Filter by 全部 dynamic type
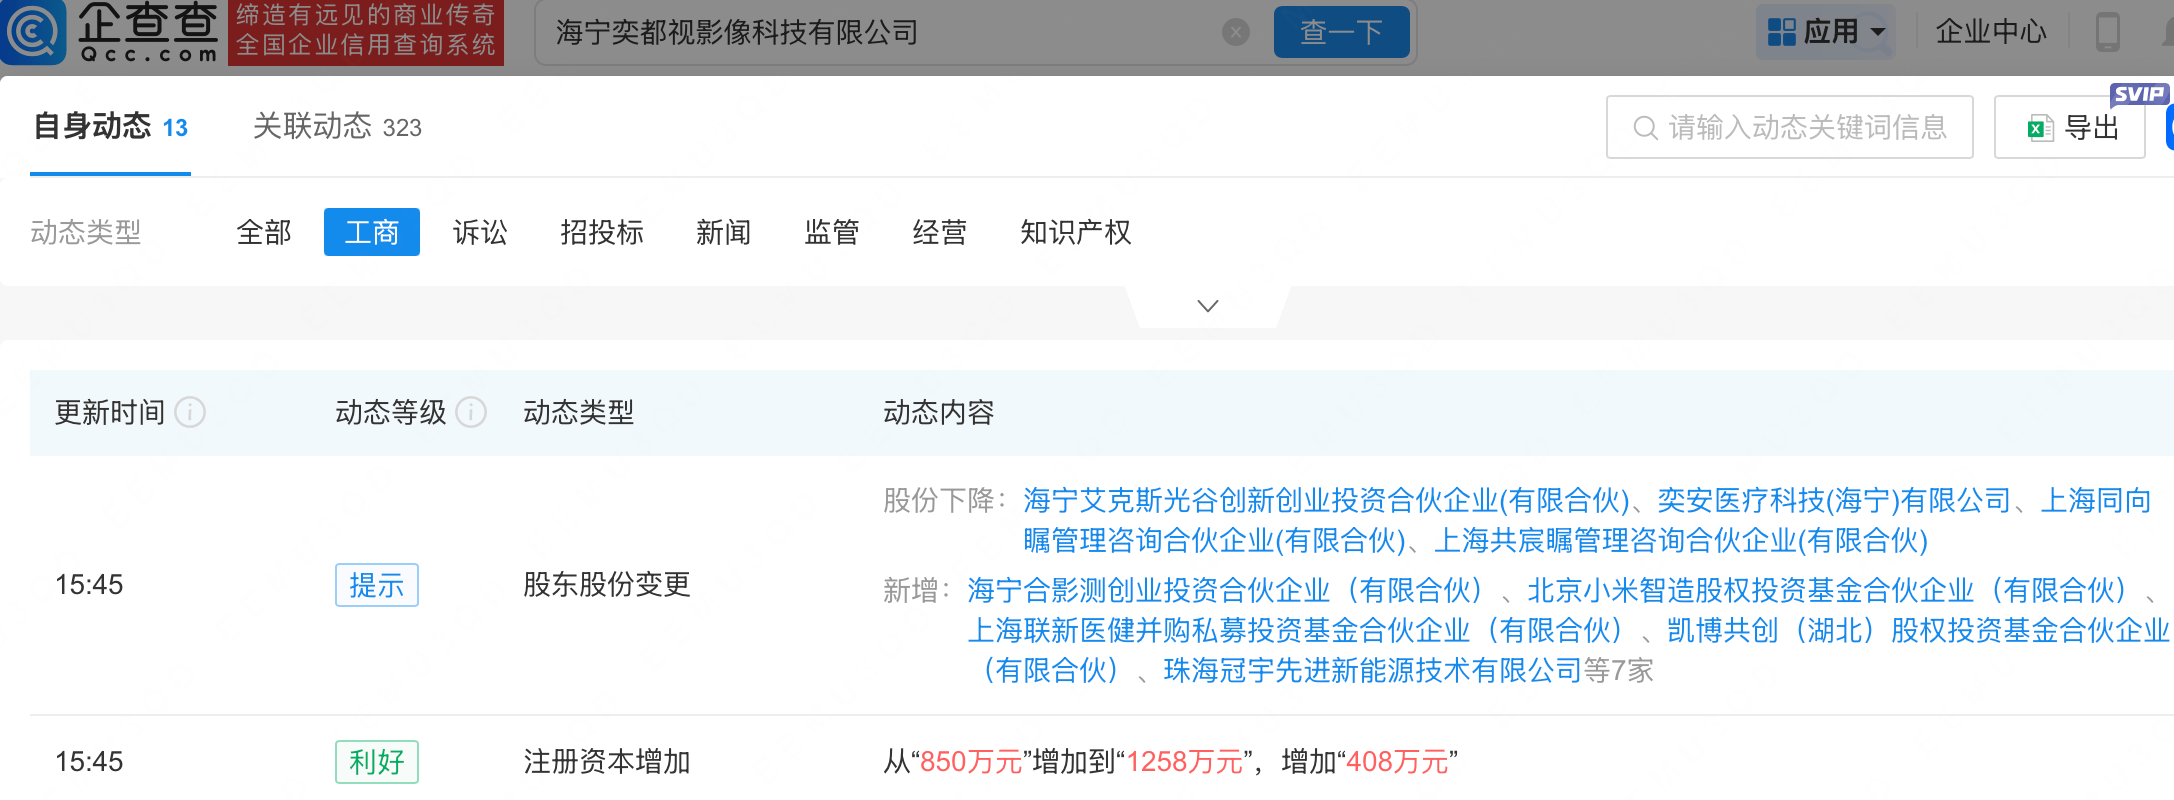 point(264,232)
